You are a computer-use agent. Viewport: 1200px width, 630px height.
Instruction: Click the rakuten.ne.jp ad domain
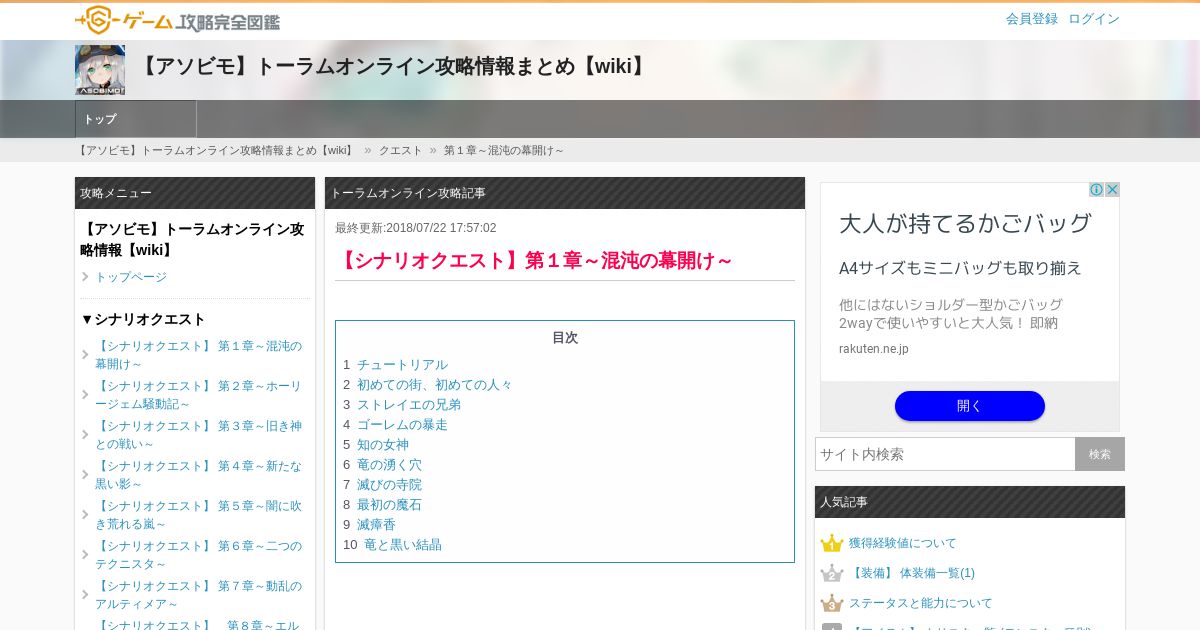coord(874,349)
